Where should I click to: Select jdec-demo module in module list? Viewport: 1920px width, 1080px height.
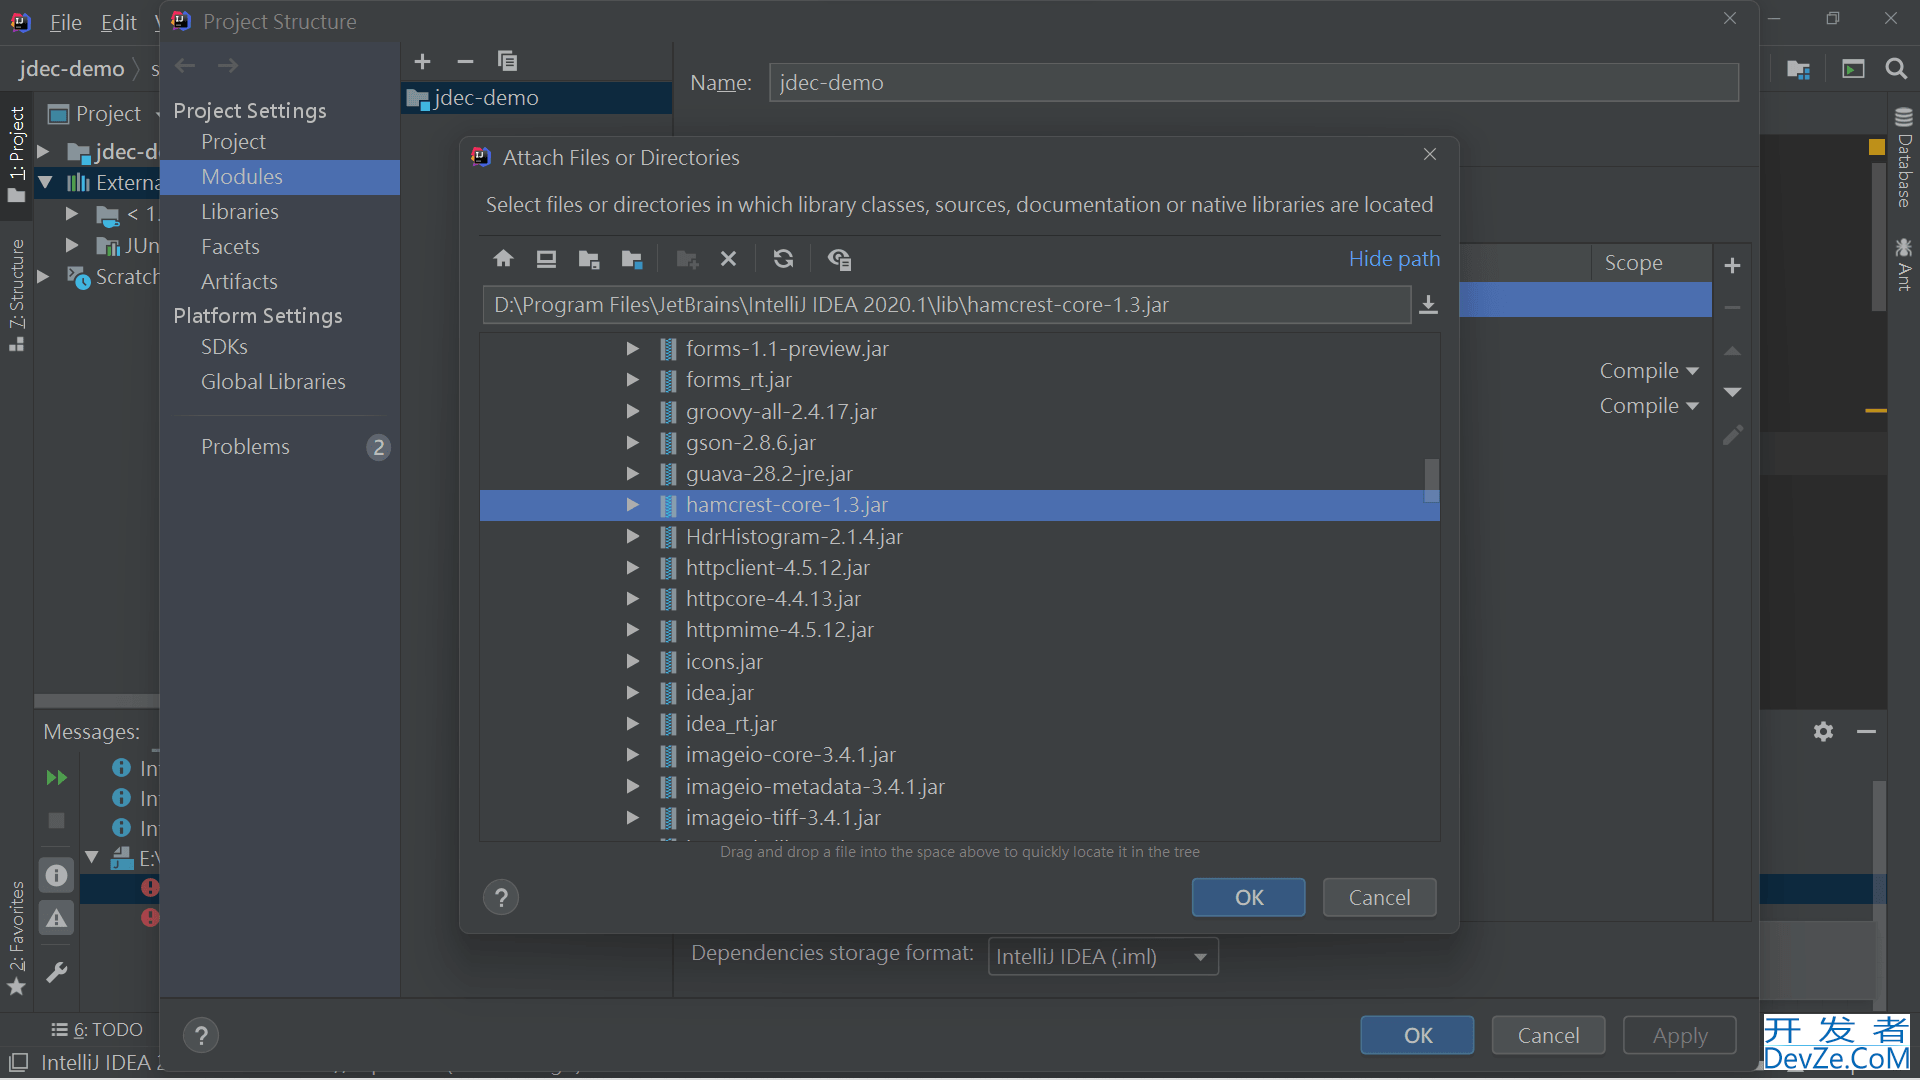click(x=537, y=97)
